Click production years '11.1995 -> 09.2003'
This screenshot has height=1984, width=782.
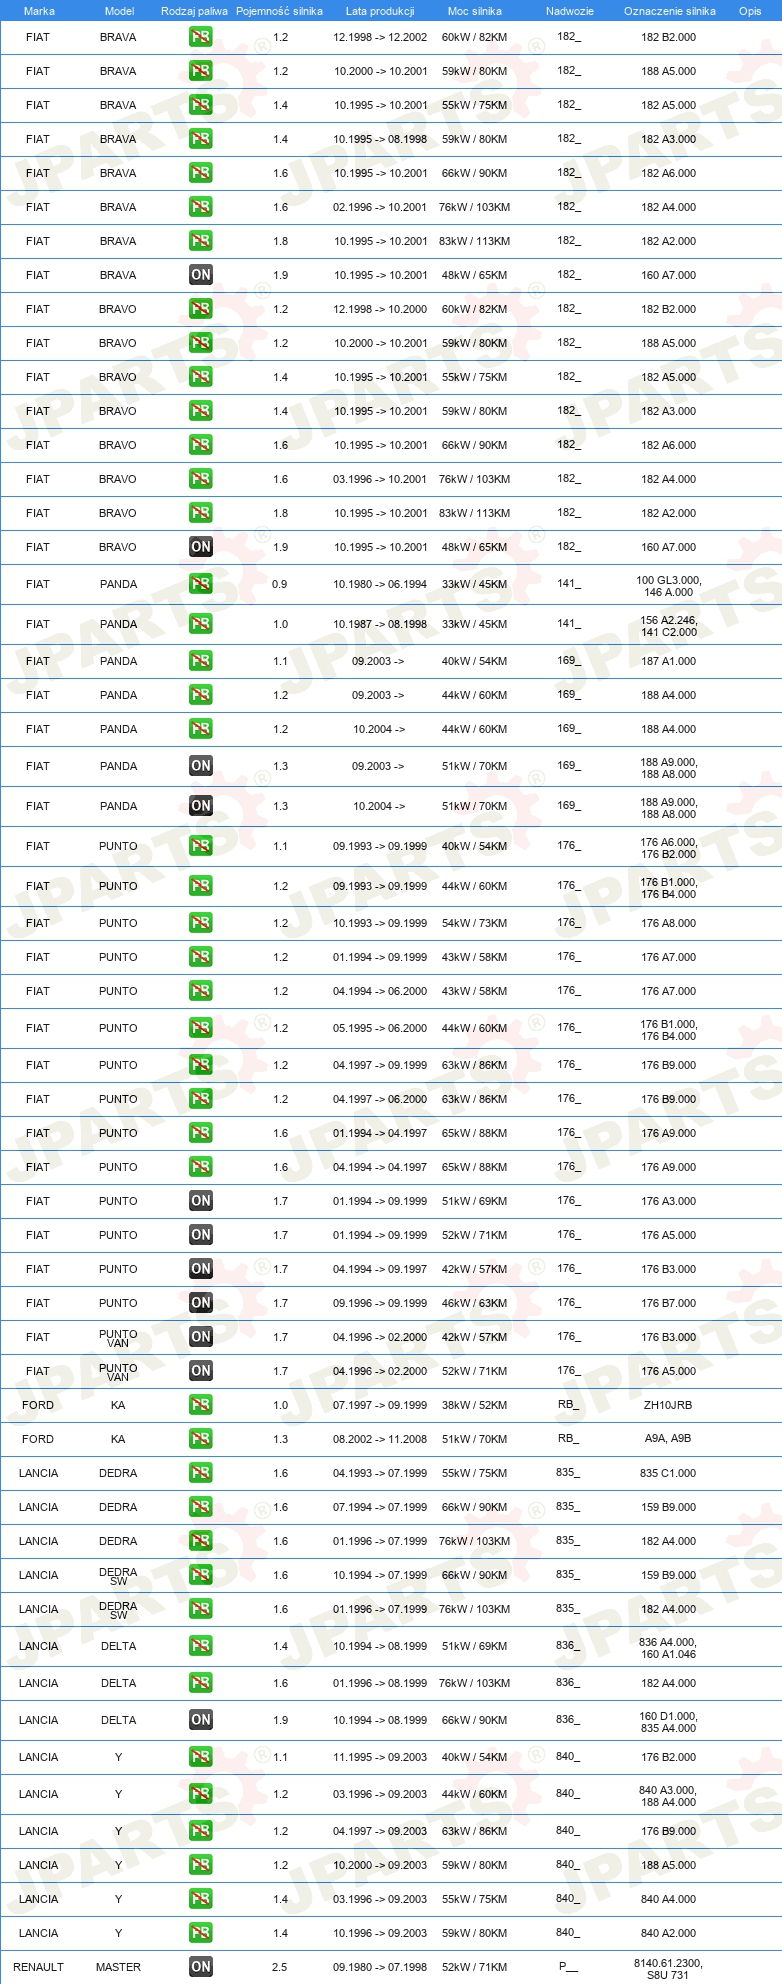point(380,1757)
